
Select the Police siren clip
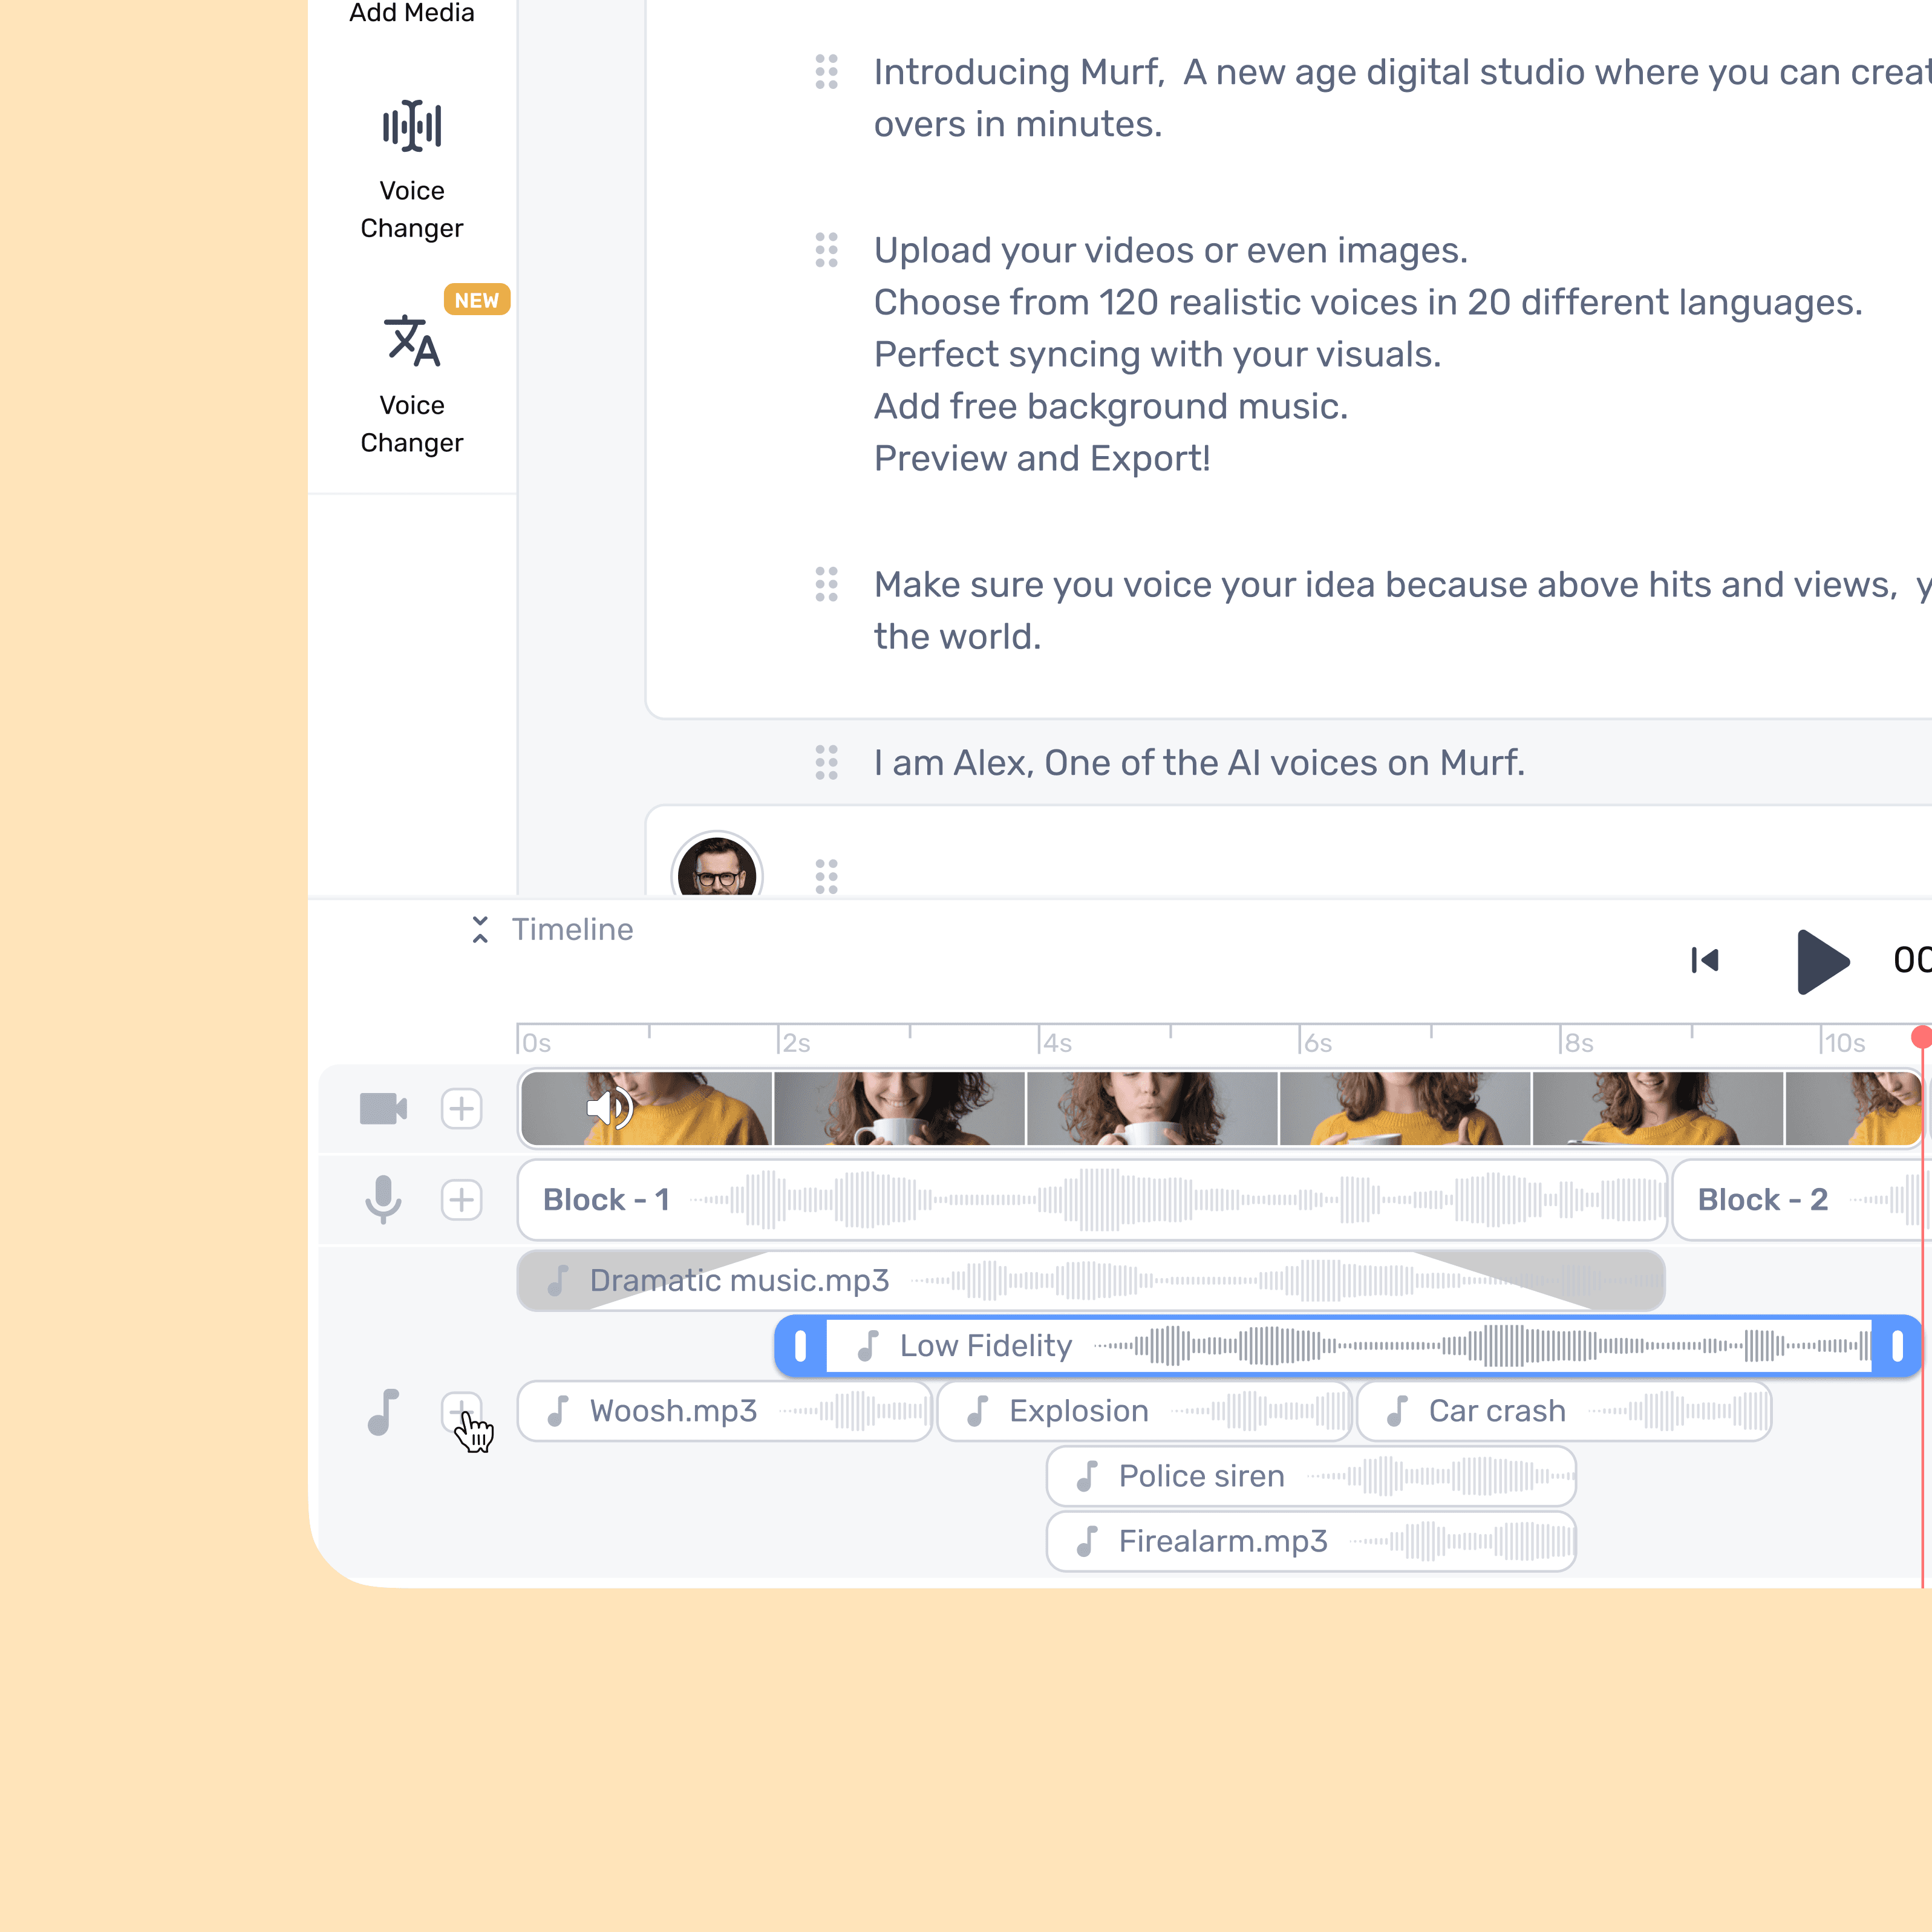pos(1311,1476)
